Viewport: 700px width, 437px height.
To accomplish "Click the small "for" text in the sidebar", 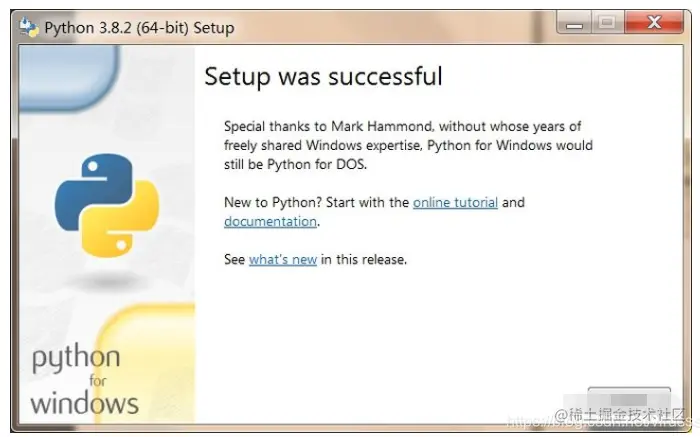I will (98, 380).
